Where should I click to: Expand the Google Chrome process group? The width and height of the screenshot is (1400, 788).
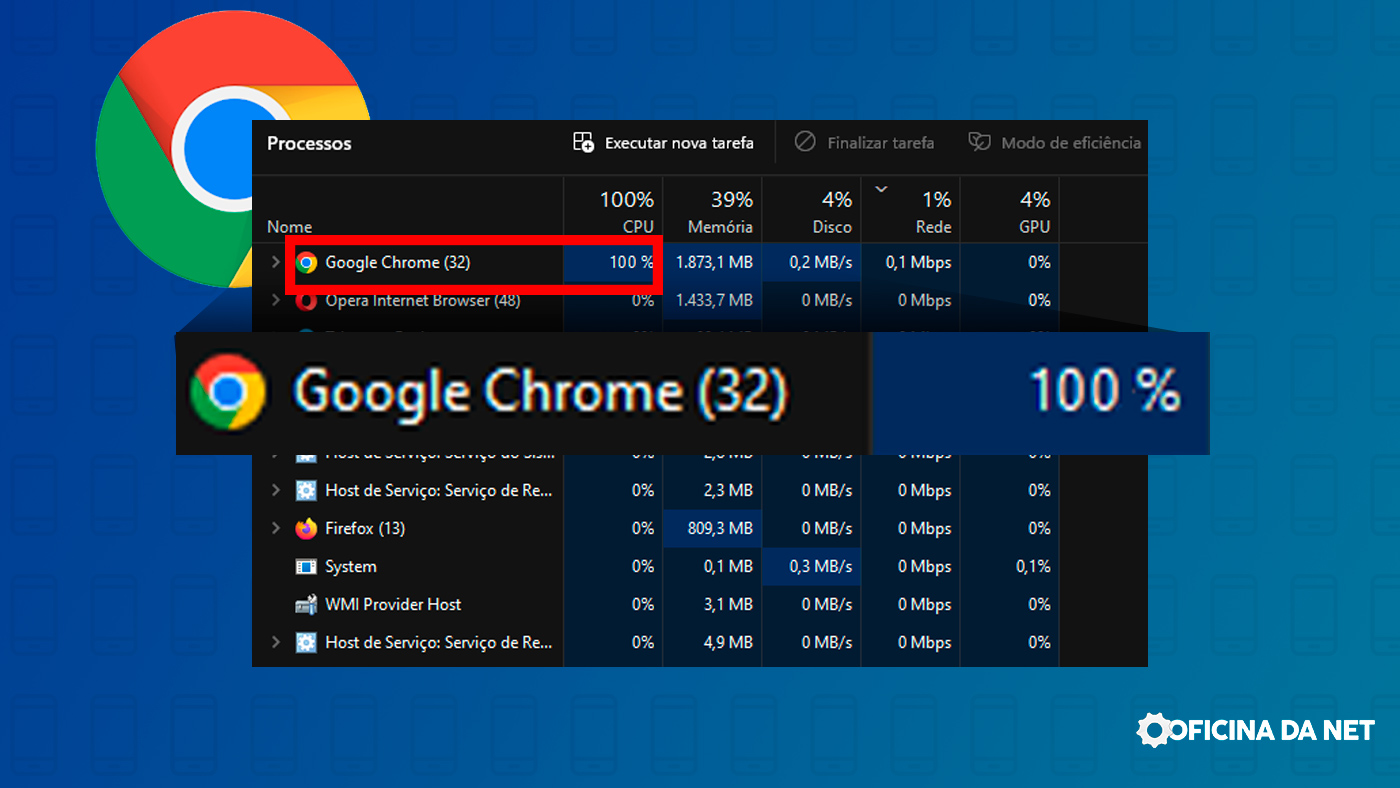274,262
